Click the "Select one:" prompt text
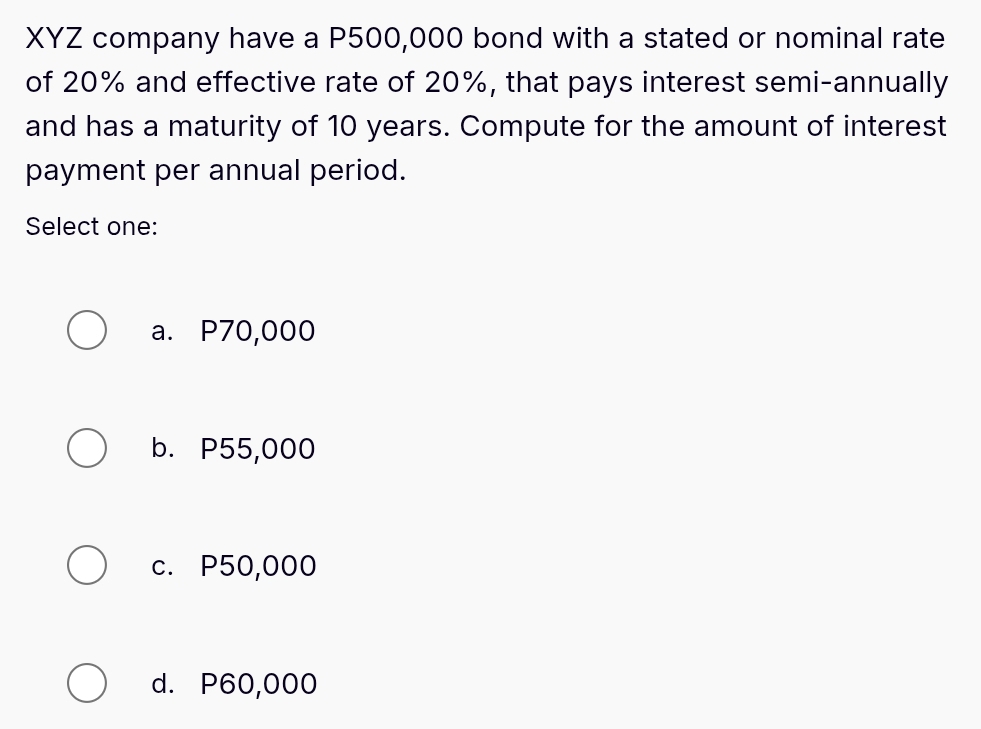 pyautogui.click(x=91, y=227)
